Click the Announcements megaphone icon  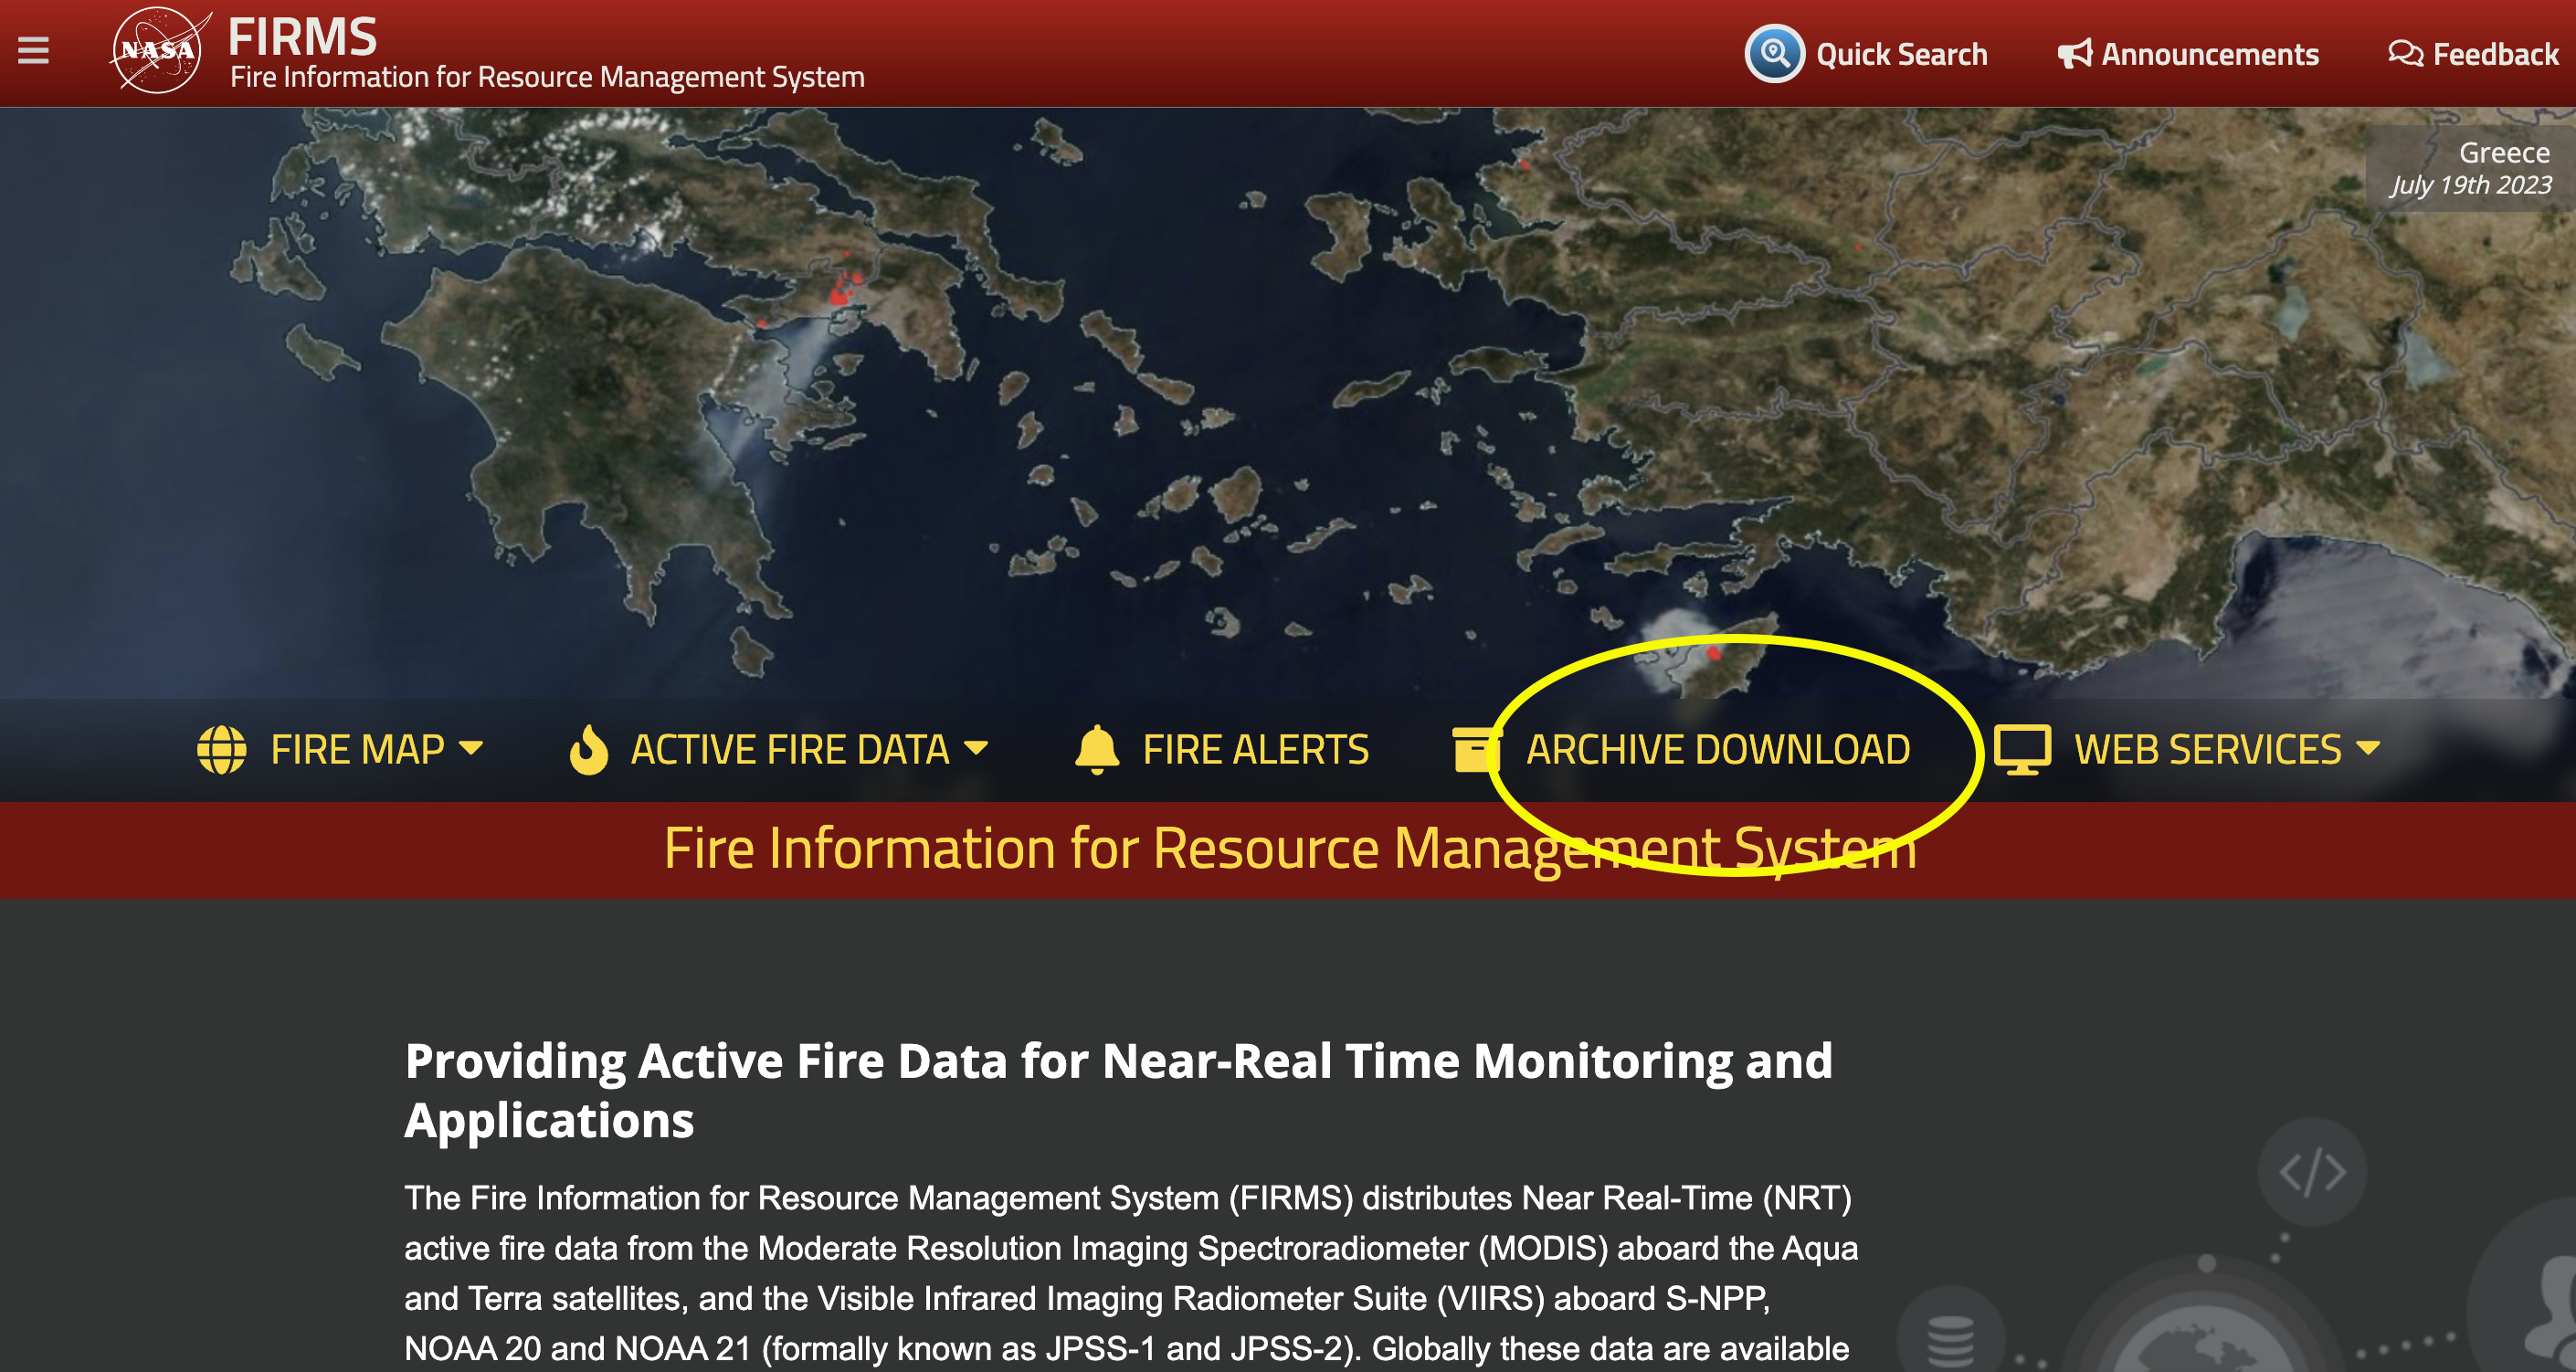click(2074, 54)
